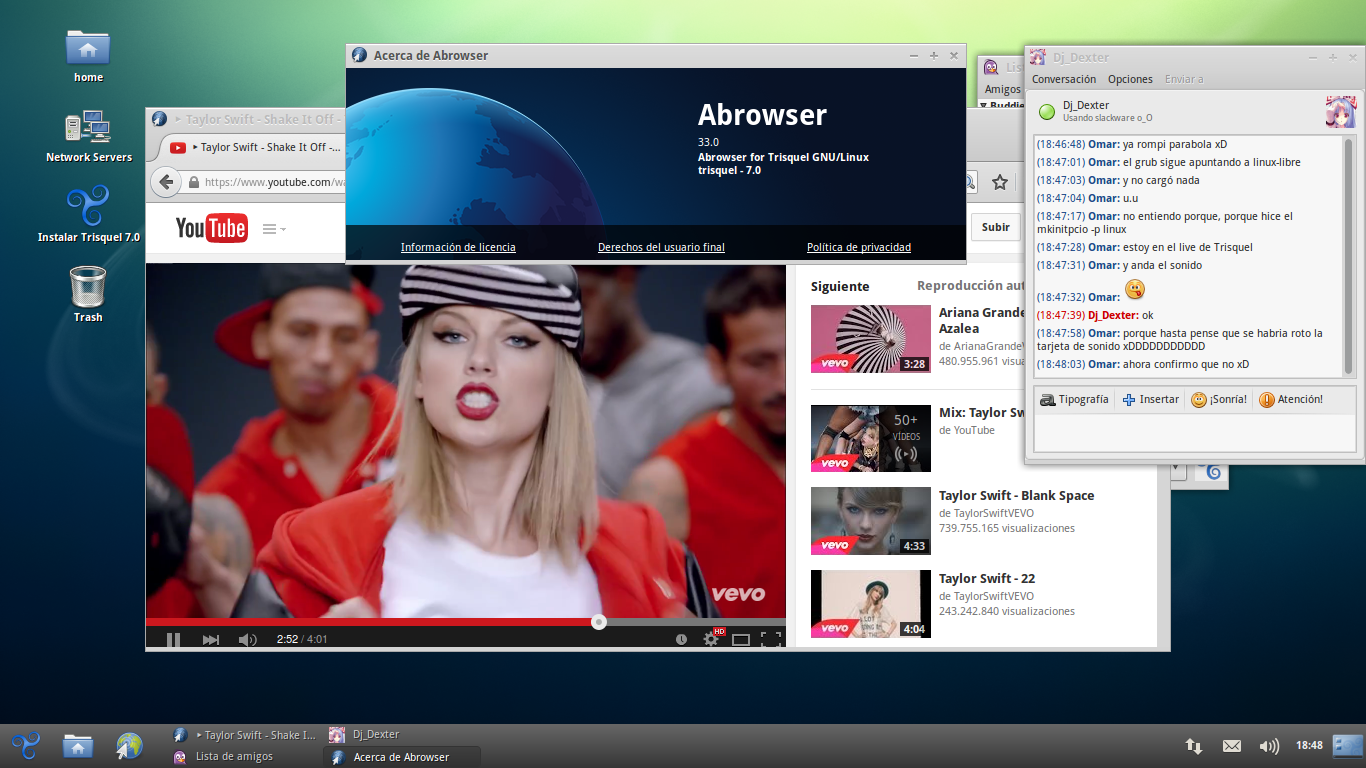Open the home folder desktop icon
Screen dimensions: 1366x768
pos(88,48)
